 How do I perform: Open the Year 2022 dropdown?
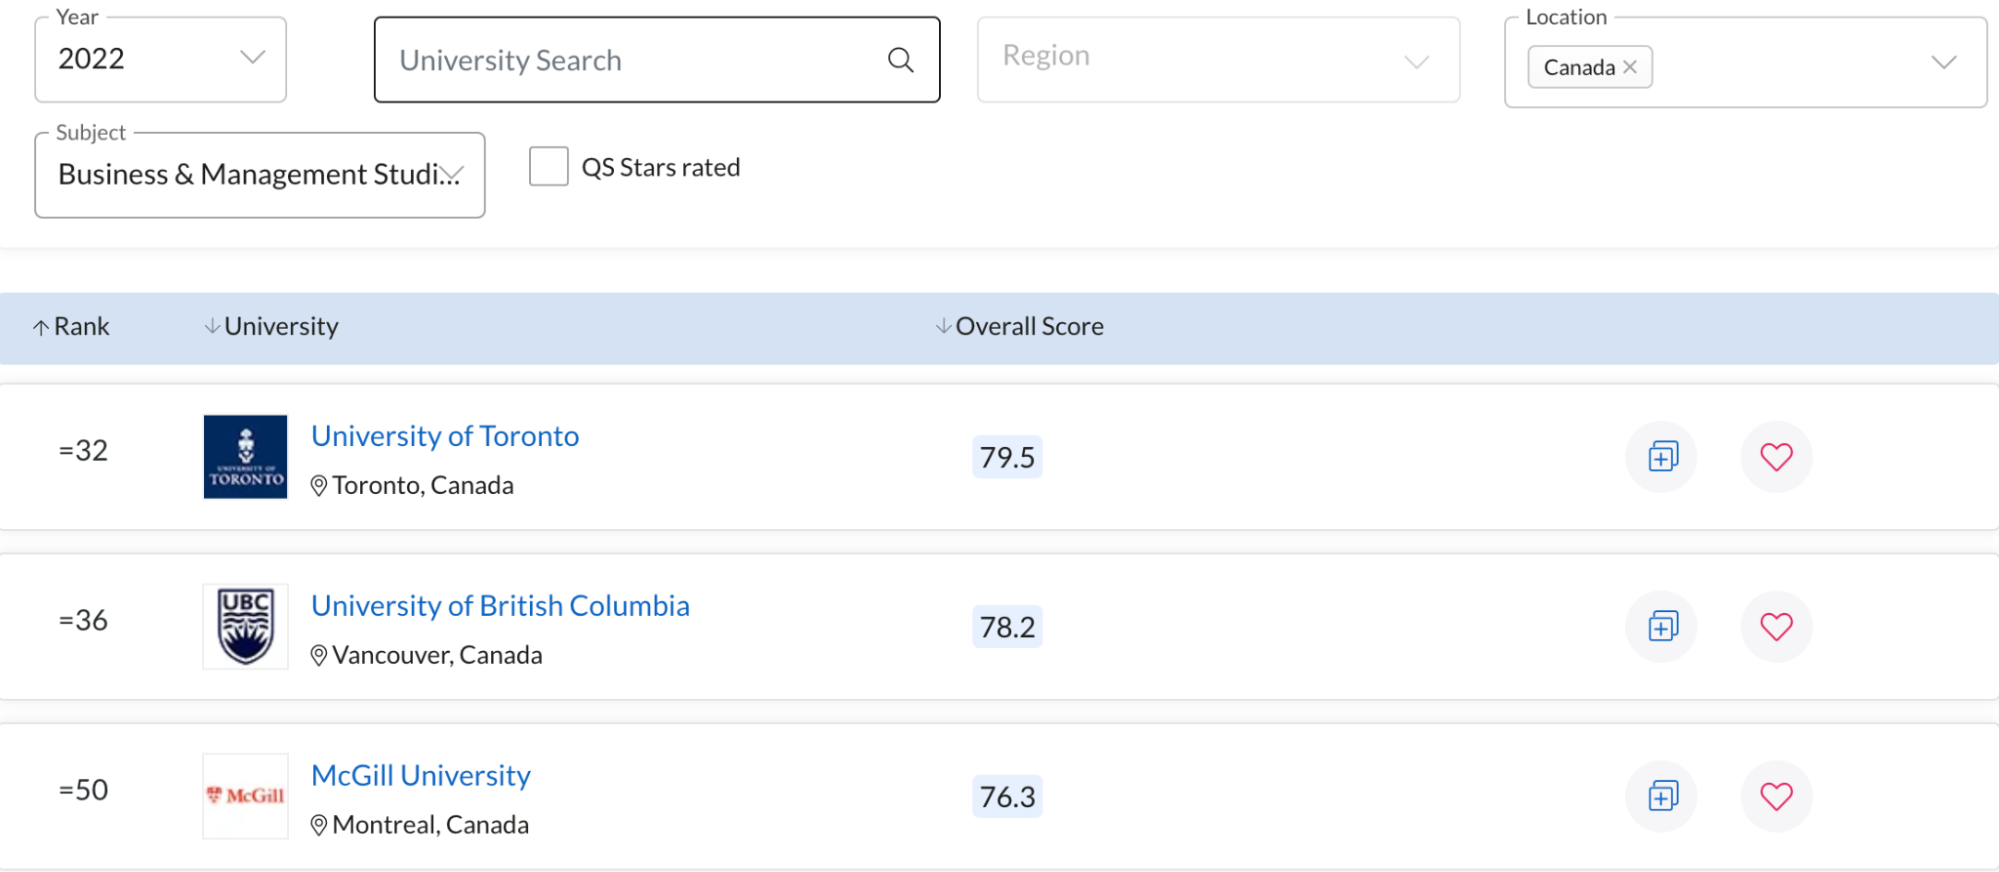(160, 59)
